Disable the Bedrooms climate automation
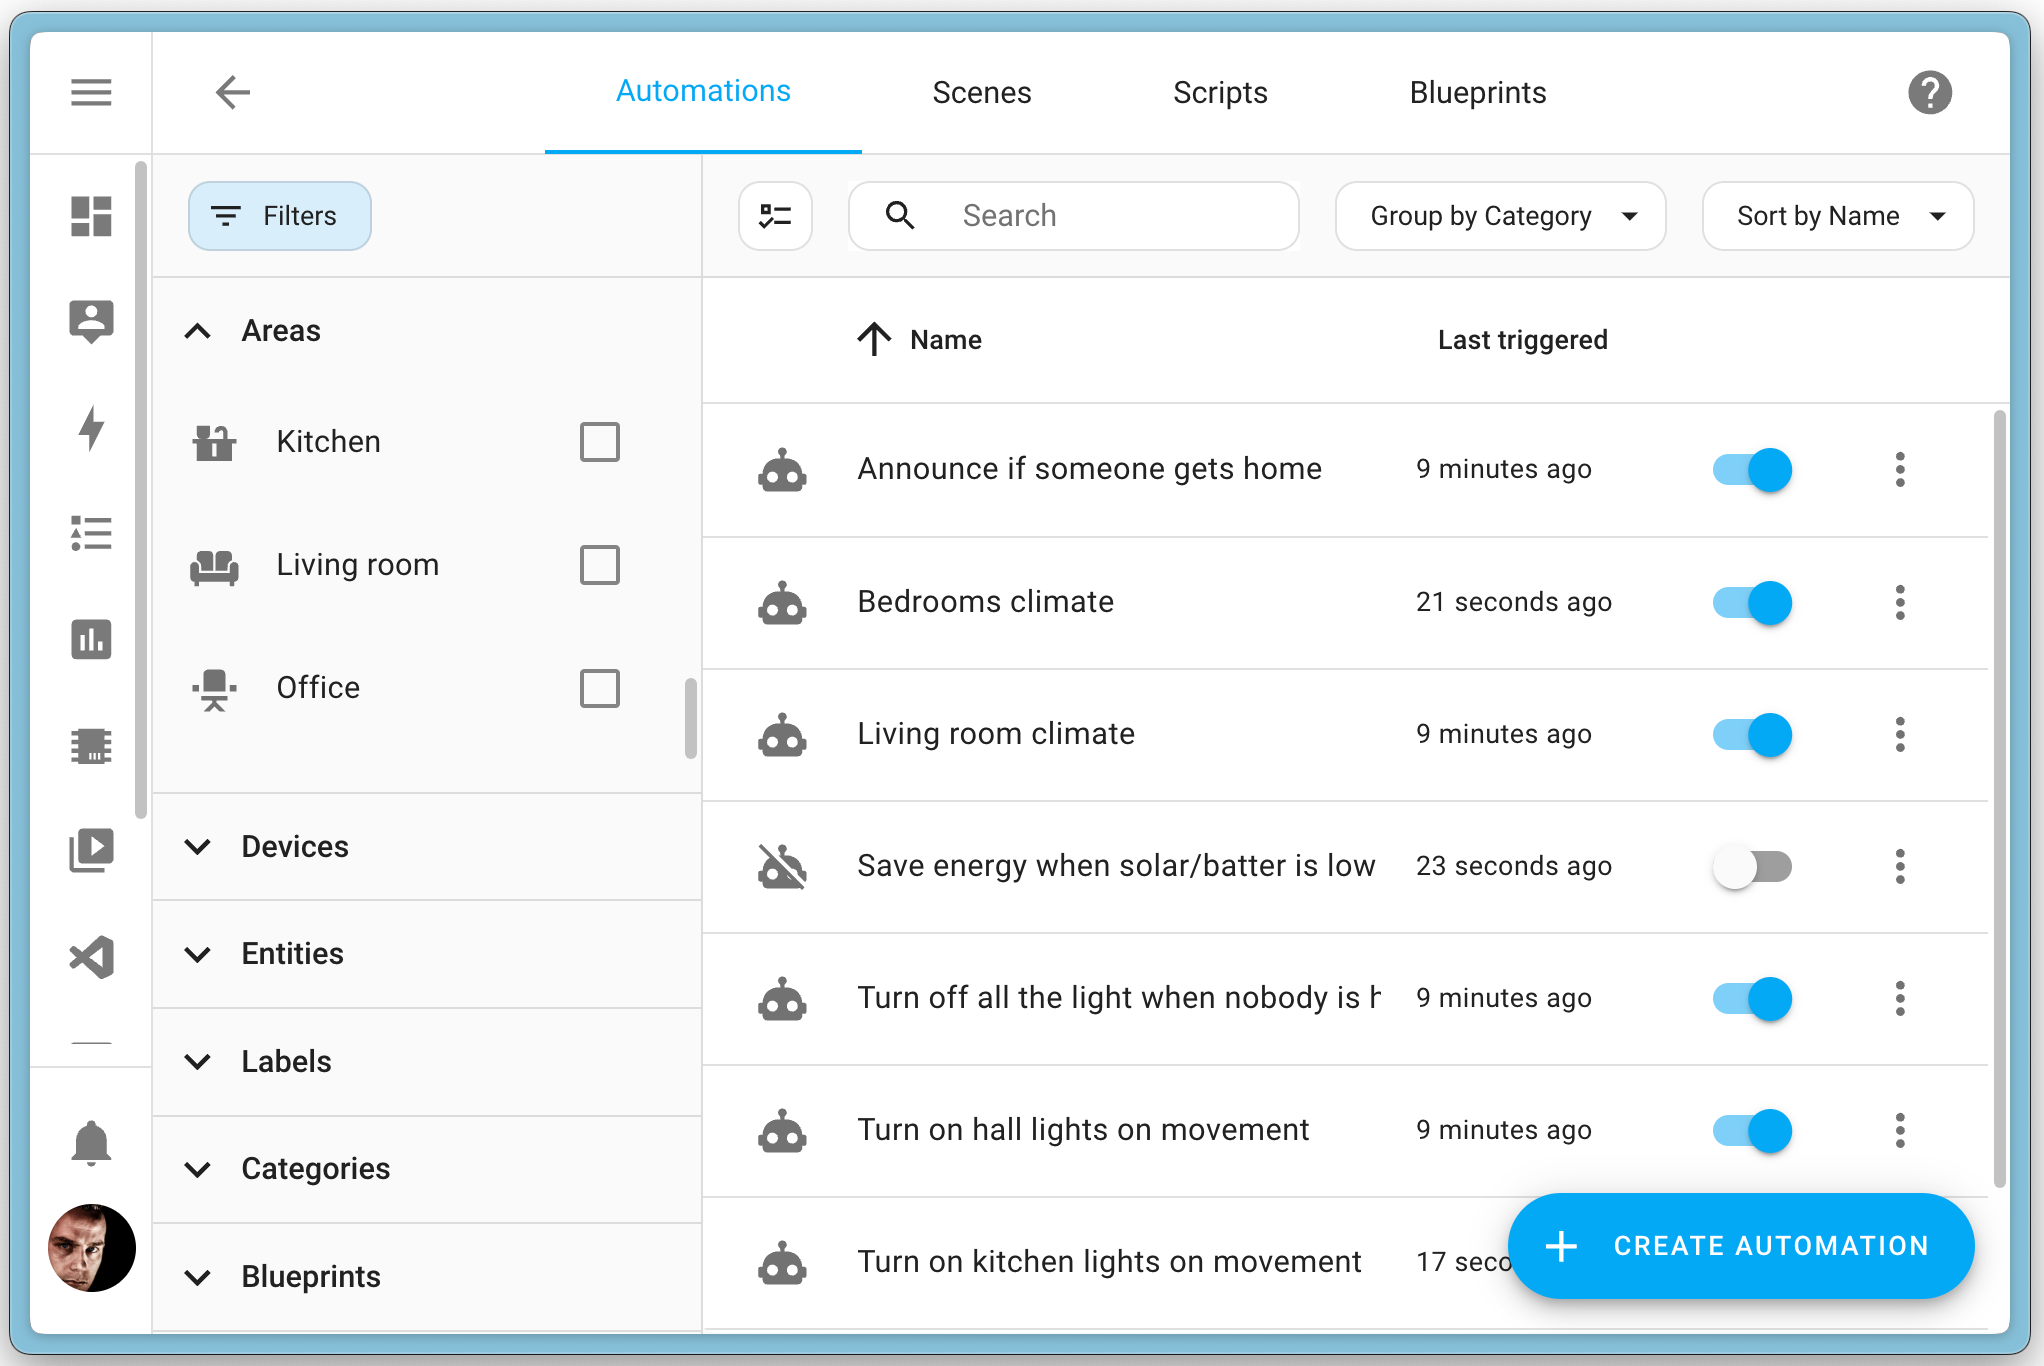Image resolution: width=2044 pixels, height=1366 pixels. pos(1750,602)
